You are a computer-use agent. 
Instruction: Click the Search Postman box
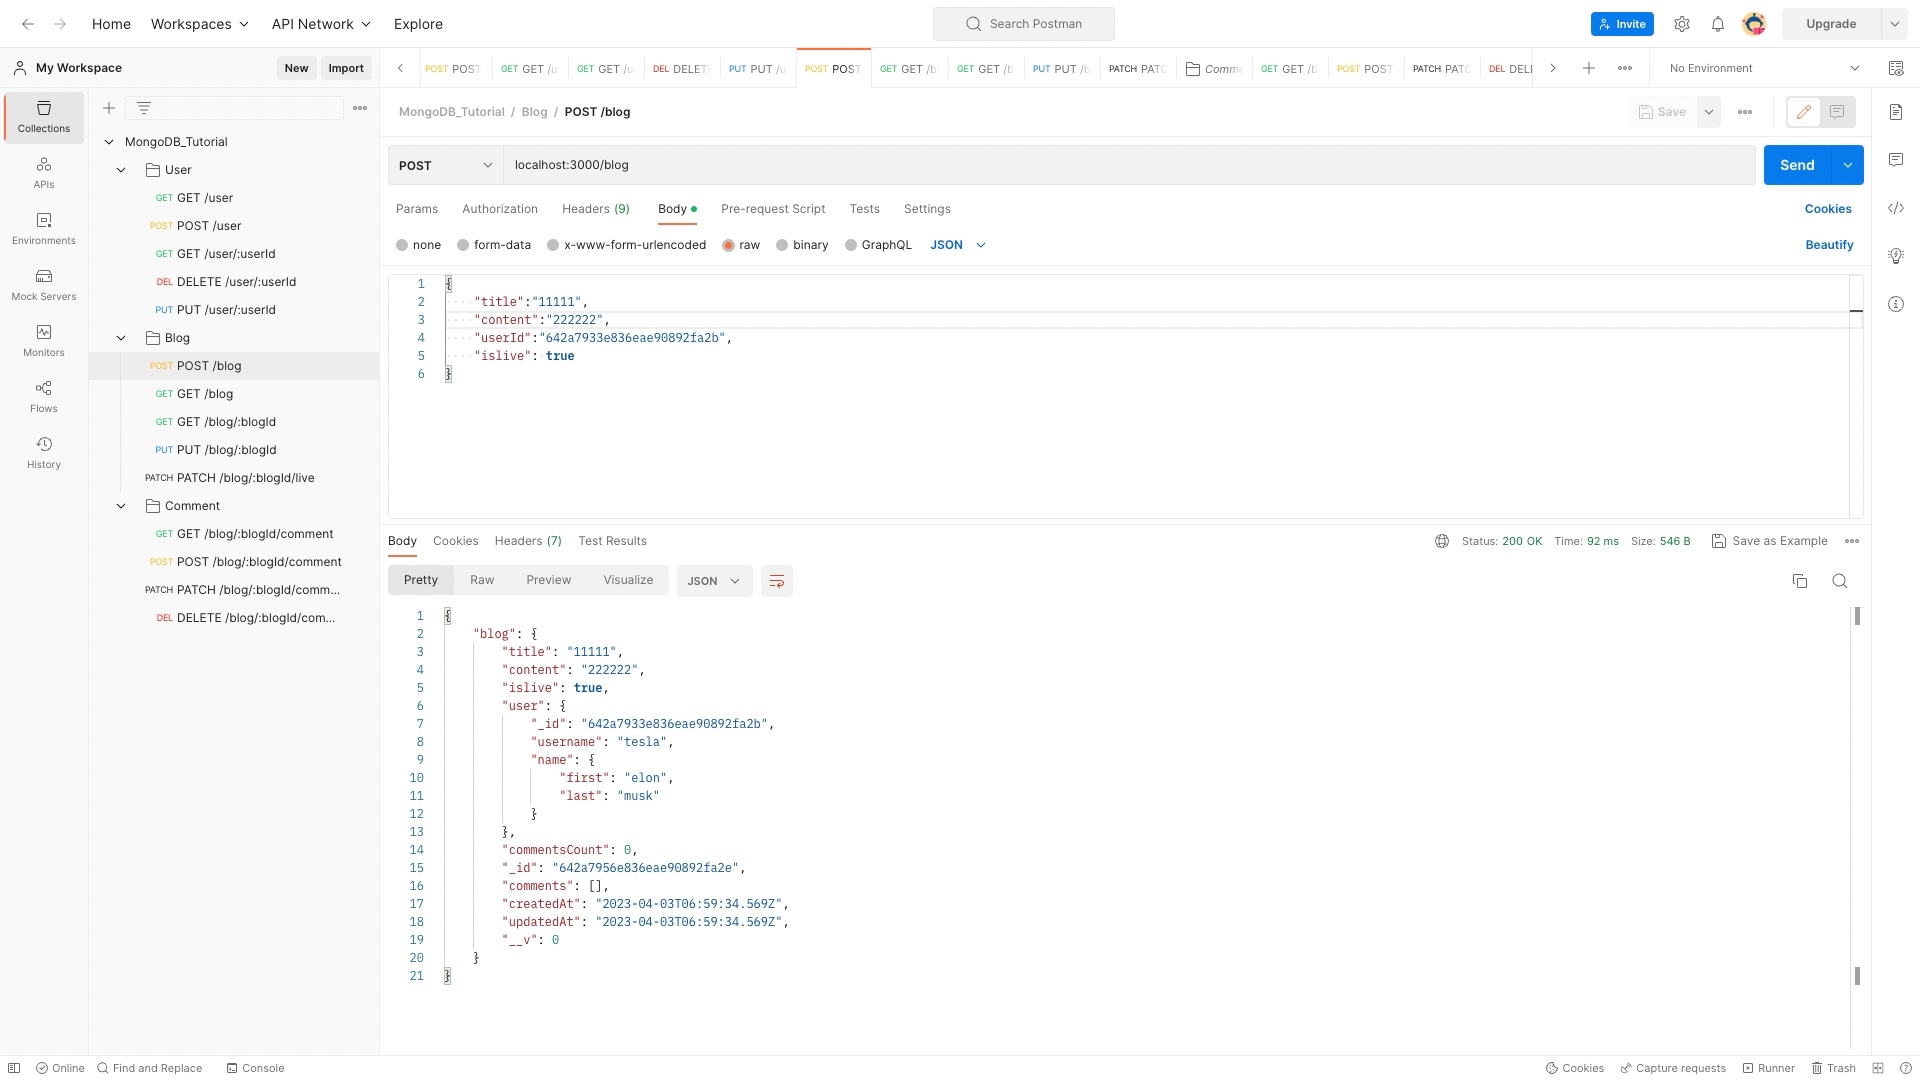point(1024,24)
